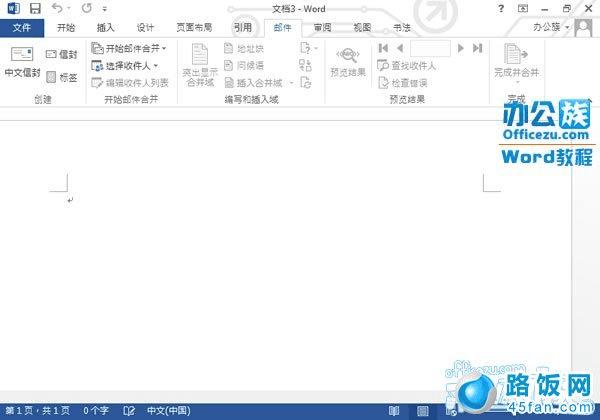The image size is (600, 420).
Task: Click the language 中文(中国) indicator
Action: (x=169, y=411)
